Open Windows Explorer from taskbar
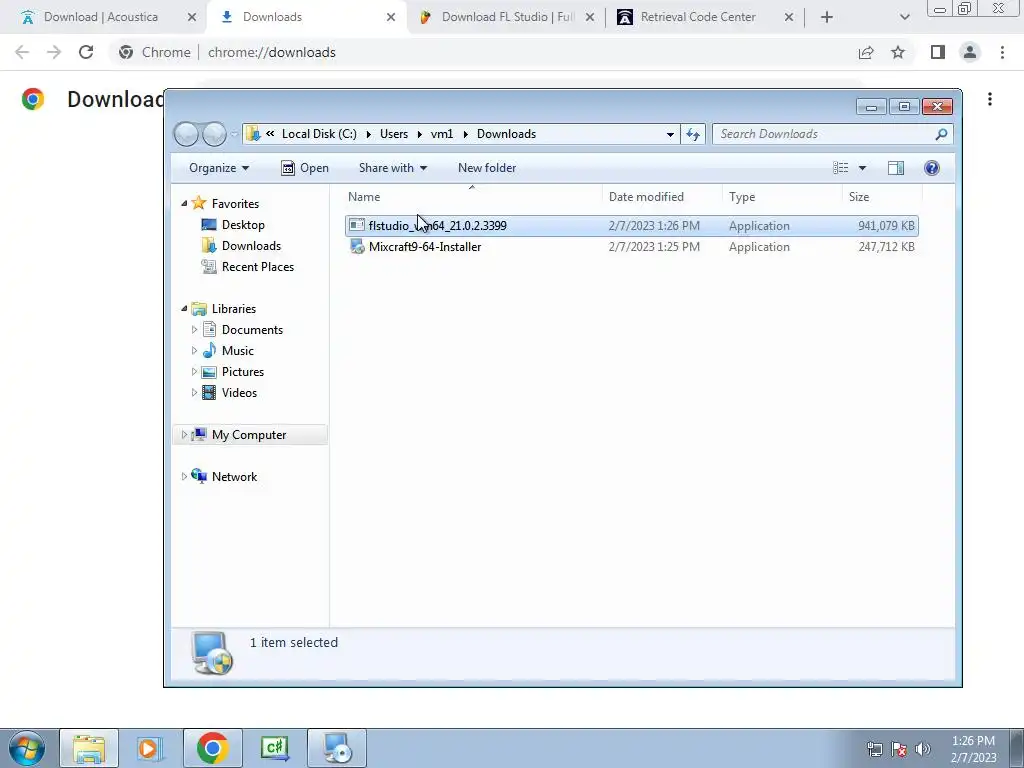Image resolution: width=1024 pixels, height=768 pixels. pos(89,748)
